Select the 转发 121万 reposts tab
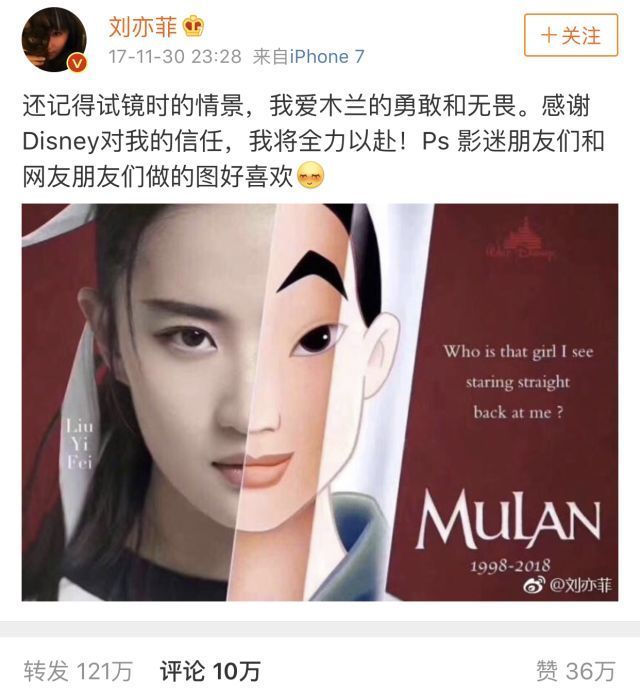 pos(78,671)
